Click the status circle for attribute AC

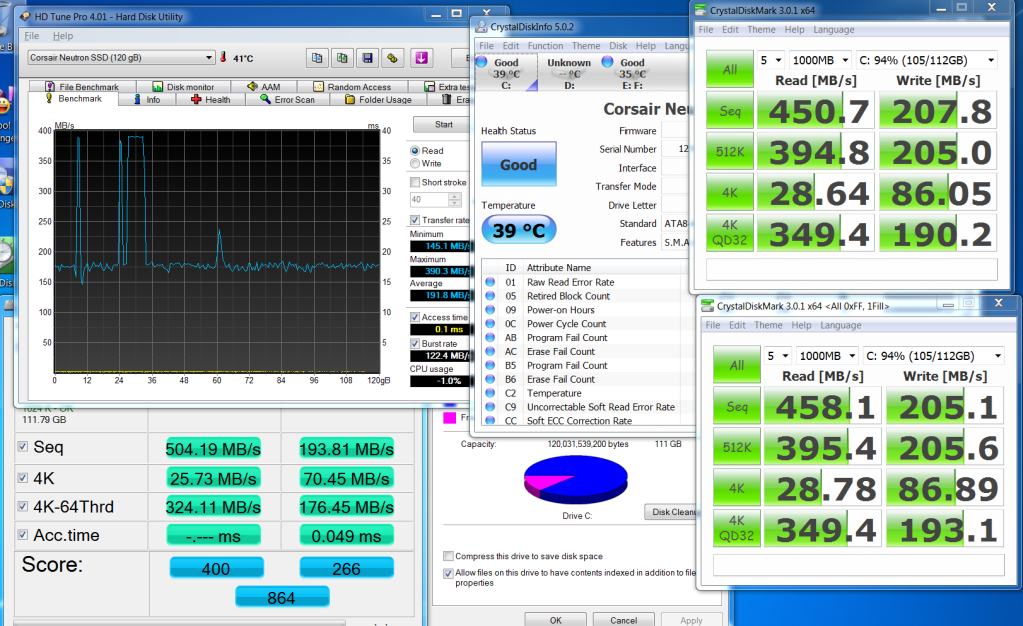click(490, 351)
